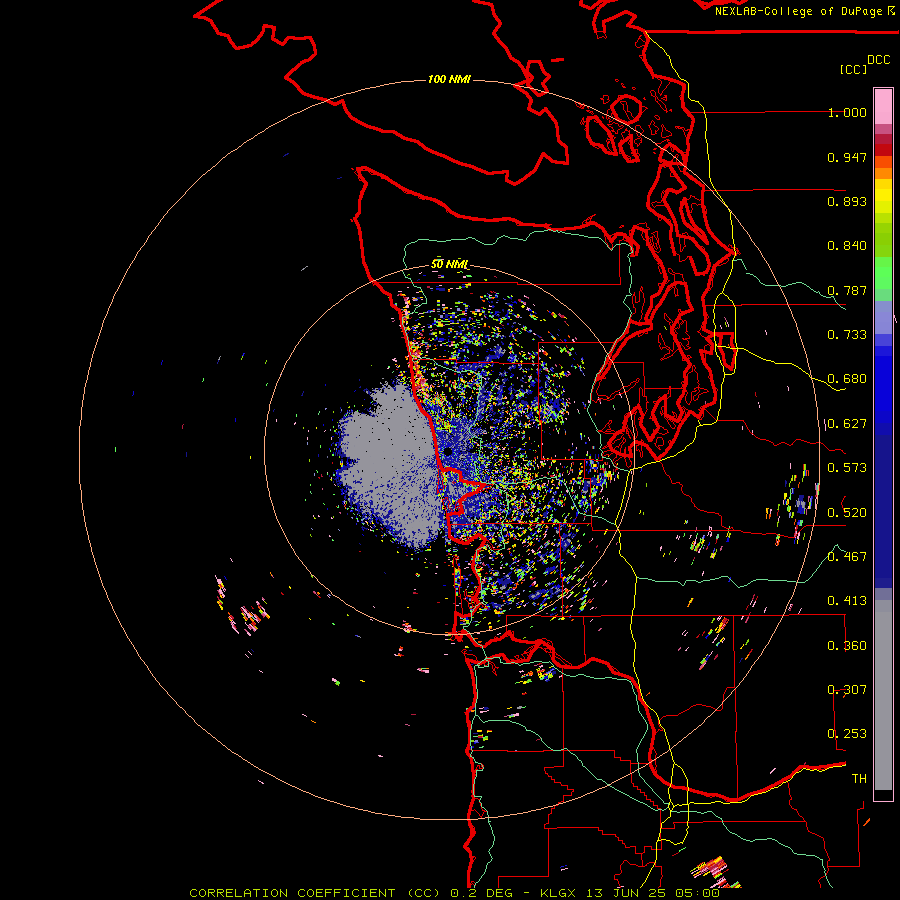
Task: Click the black radar site dot at the map center
Action: [448, 452]
